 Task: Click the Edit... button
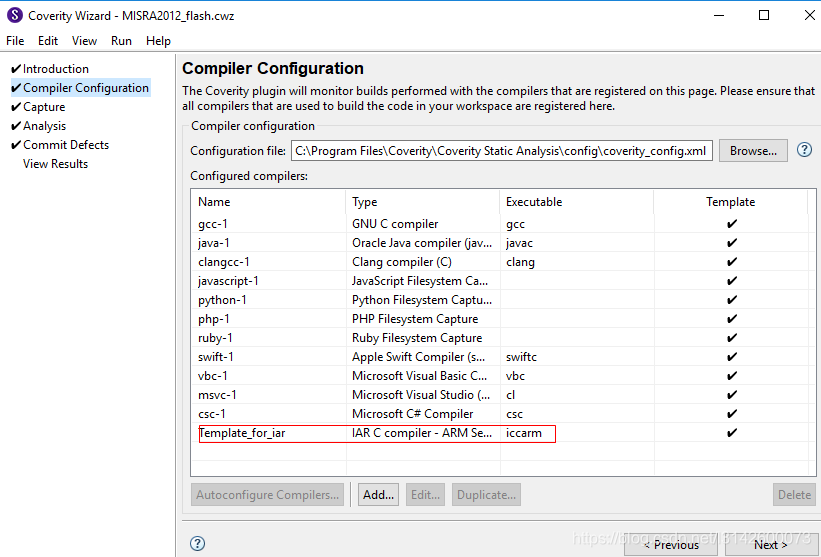pos(425,495)
